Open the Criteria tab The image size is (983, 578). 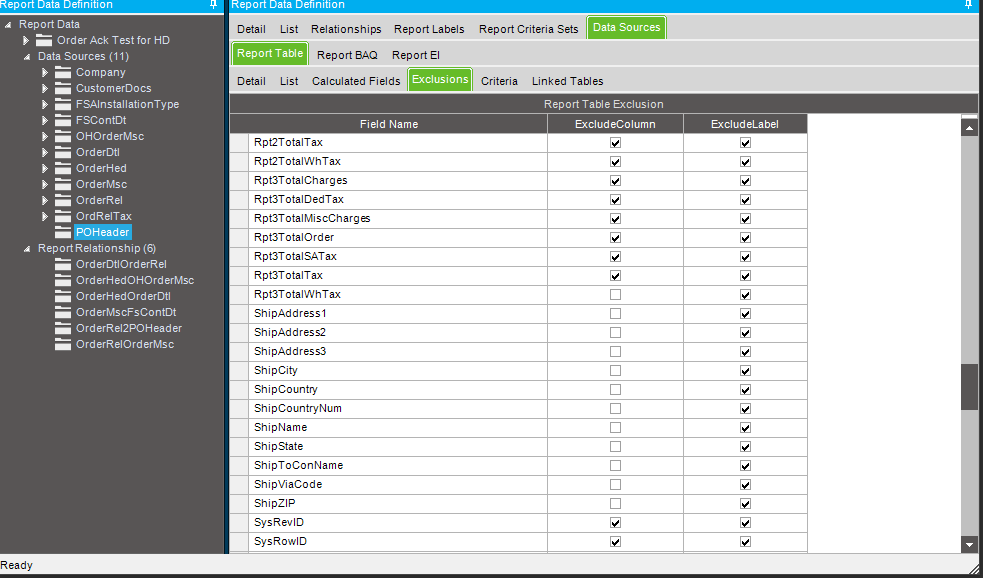499,81
